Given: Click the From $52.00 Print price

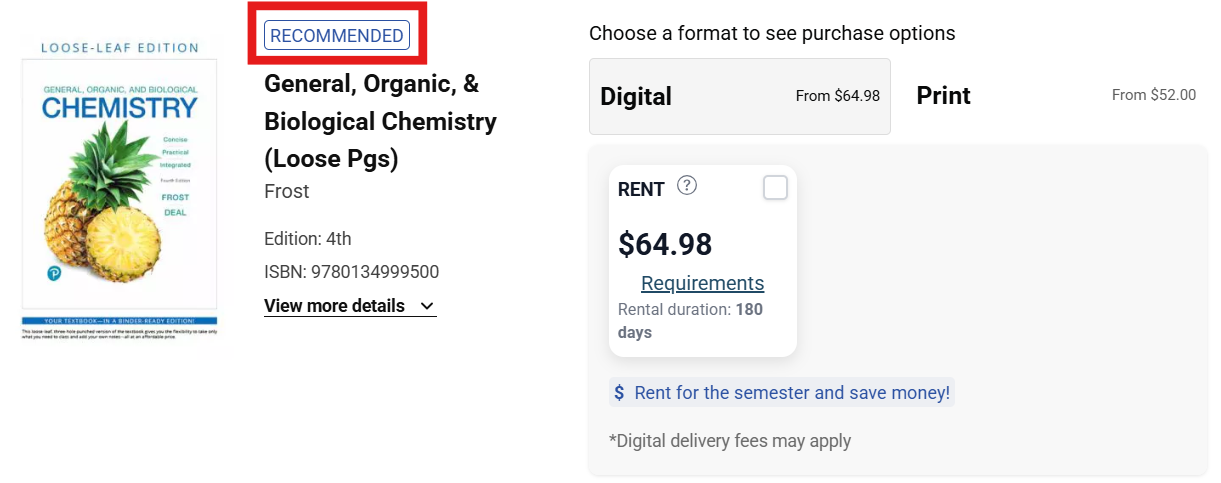Looking at the screenshot, I should pos(1154,96).
